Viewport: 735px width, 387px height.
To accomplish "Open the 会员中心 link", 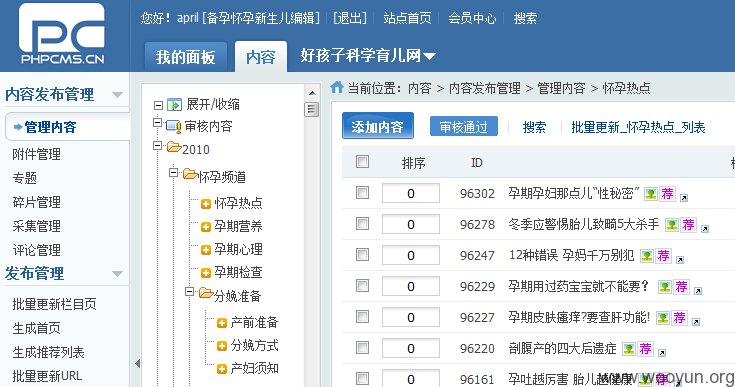I will [472, 18].
